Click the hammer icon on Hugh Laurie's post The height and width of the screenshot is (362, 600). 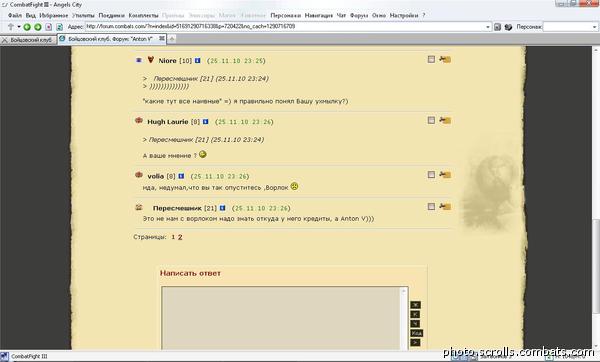coord(445,120)
